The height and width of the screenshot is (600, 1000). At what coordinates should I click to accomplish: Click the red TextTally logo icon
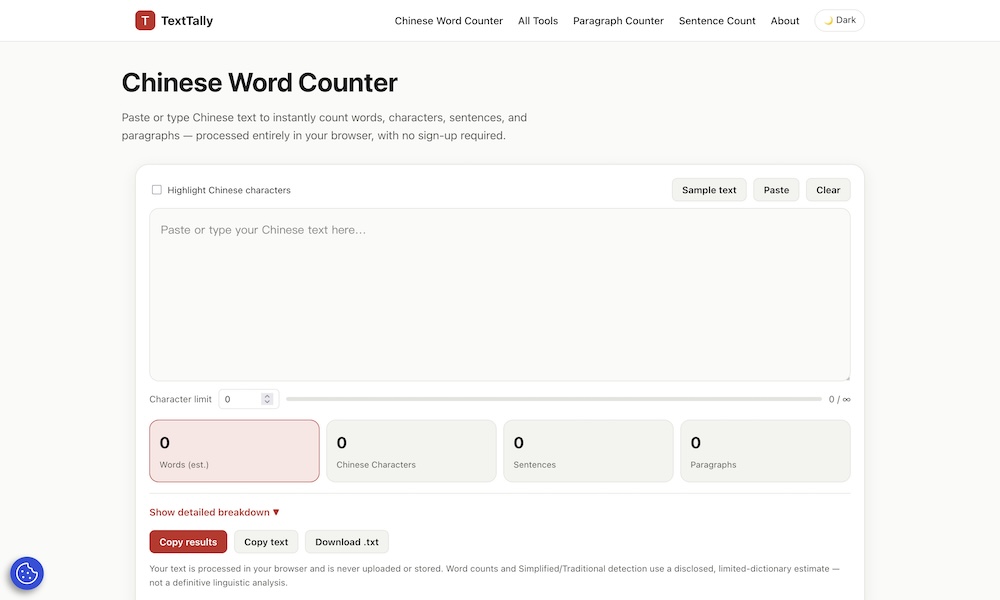(x=145, y=20)
